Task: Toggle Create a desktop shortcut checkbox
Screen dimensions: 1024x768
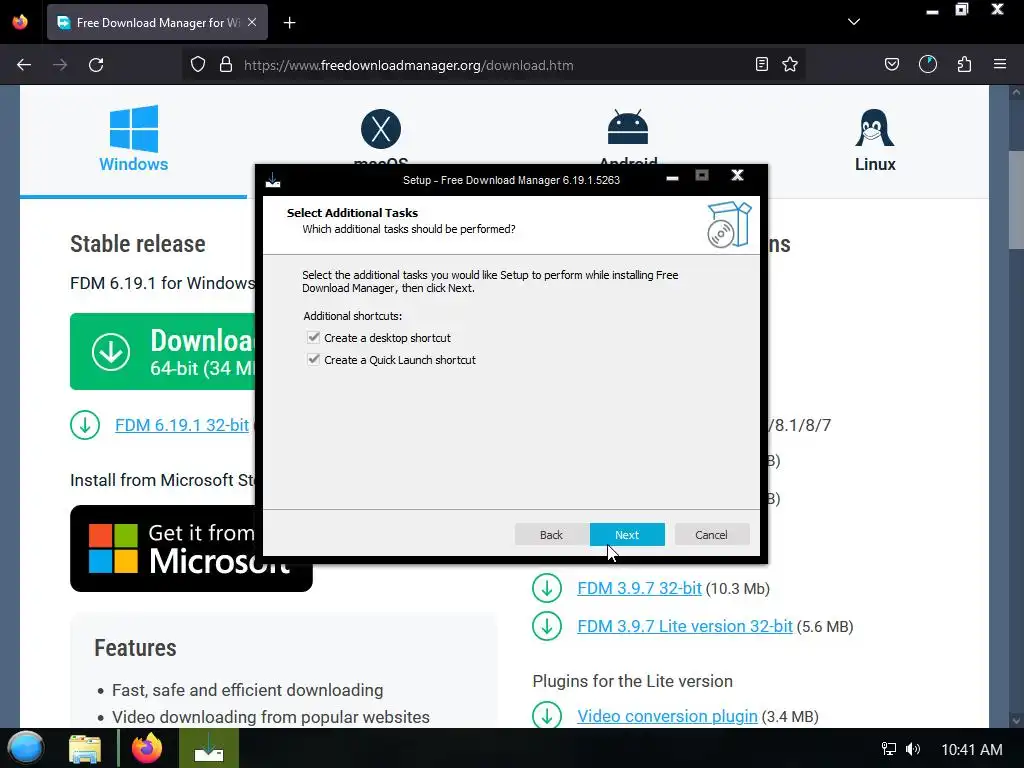Action: [x=313, y=338]
